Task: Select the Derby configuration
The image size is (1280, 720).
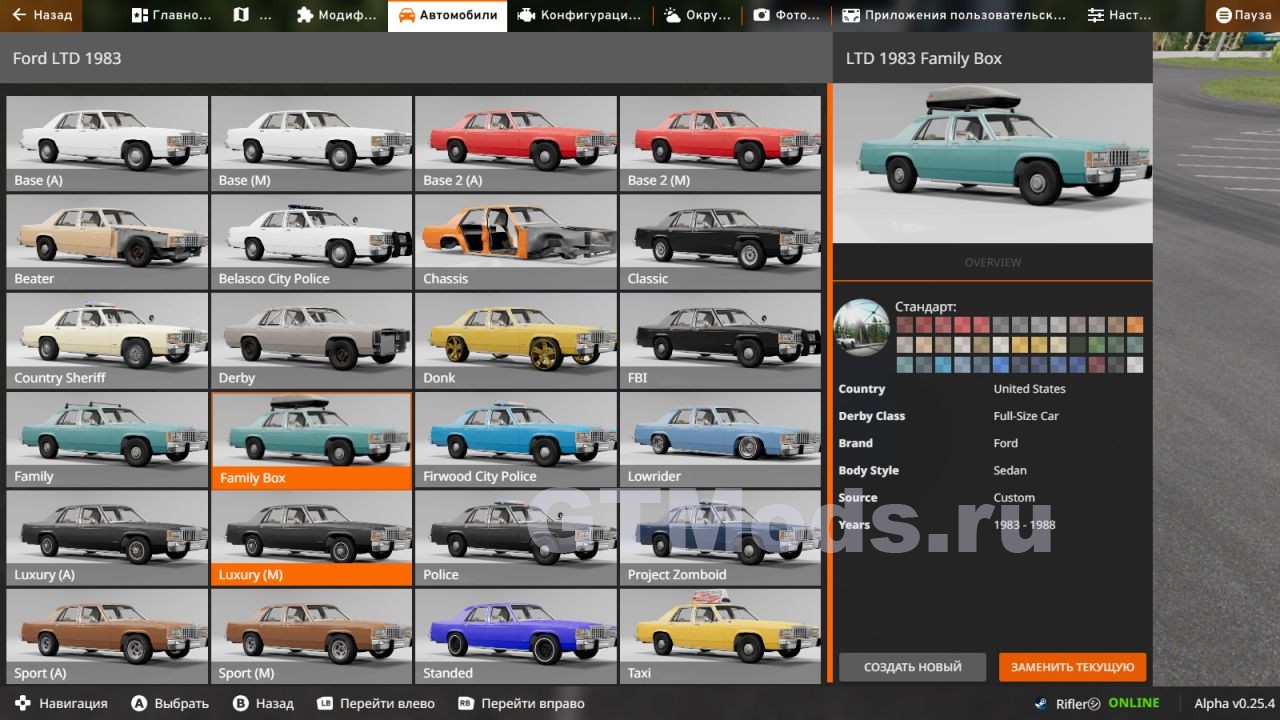Action: [x=312, y=340]
